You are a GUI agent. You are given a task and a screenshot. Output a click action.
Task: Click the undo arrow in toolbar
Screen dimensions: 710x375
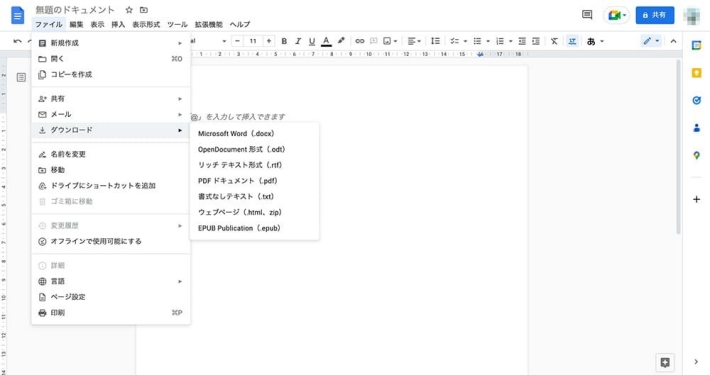tap(18, 41)
